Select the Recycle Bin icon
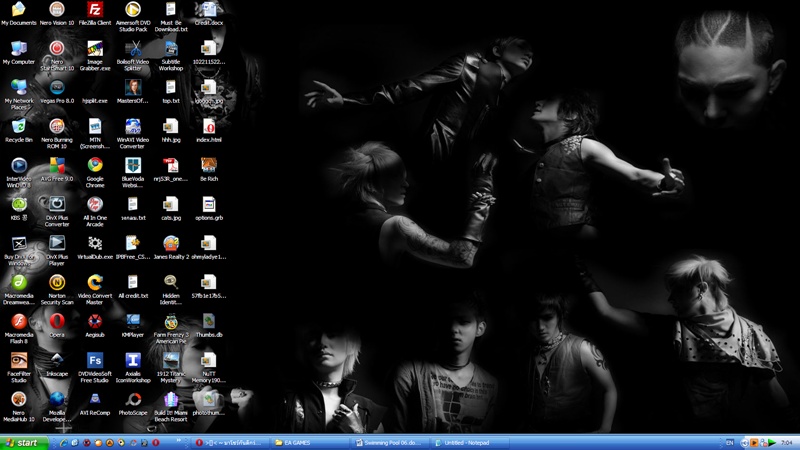The height and width of the screenshot is (450, 800). tap(19, 131)
